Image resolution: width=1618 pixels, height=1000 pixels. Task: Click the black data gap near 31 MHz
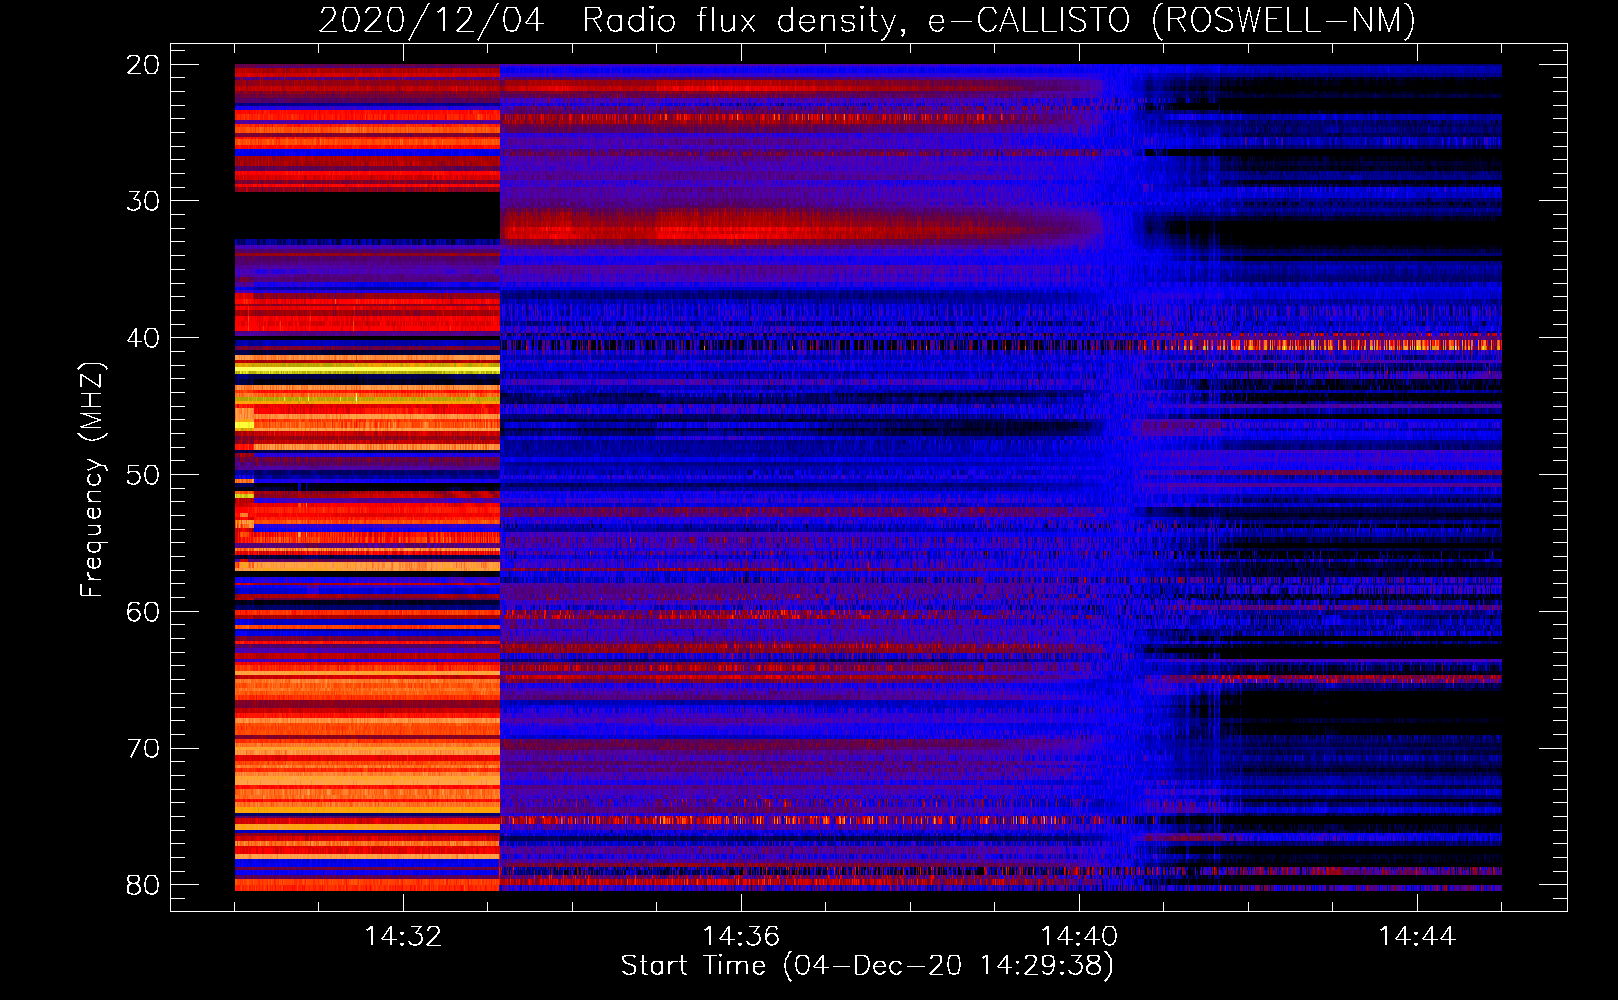coord(367,215)
